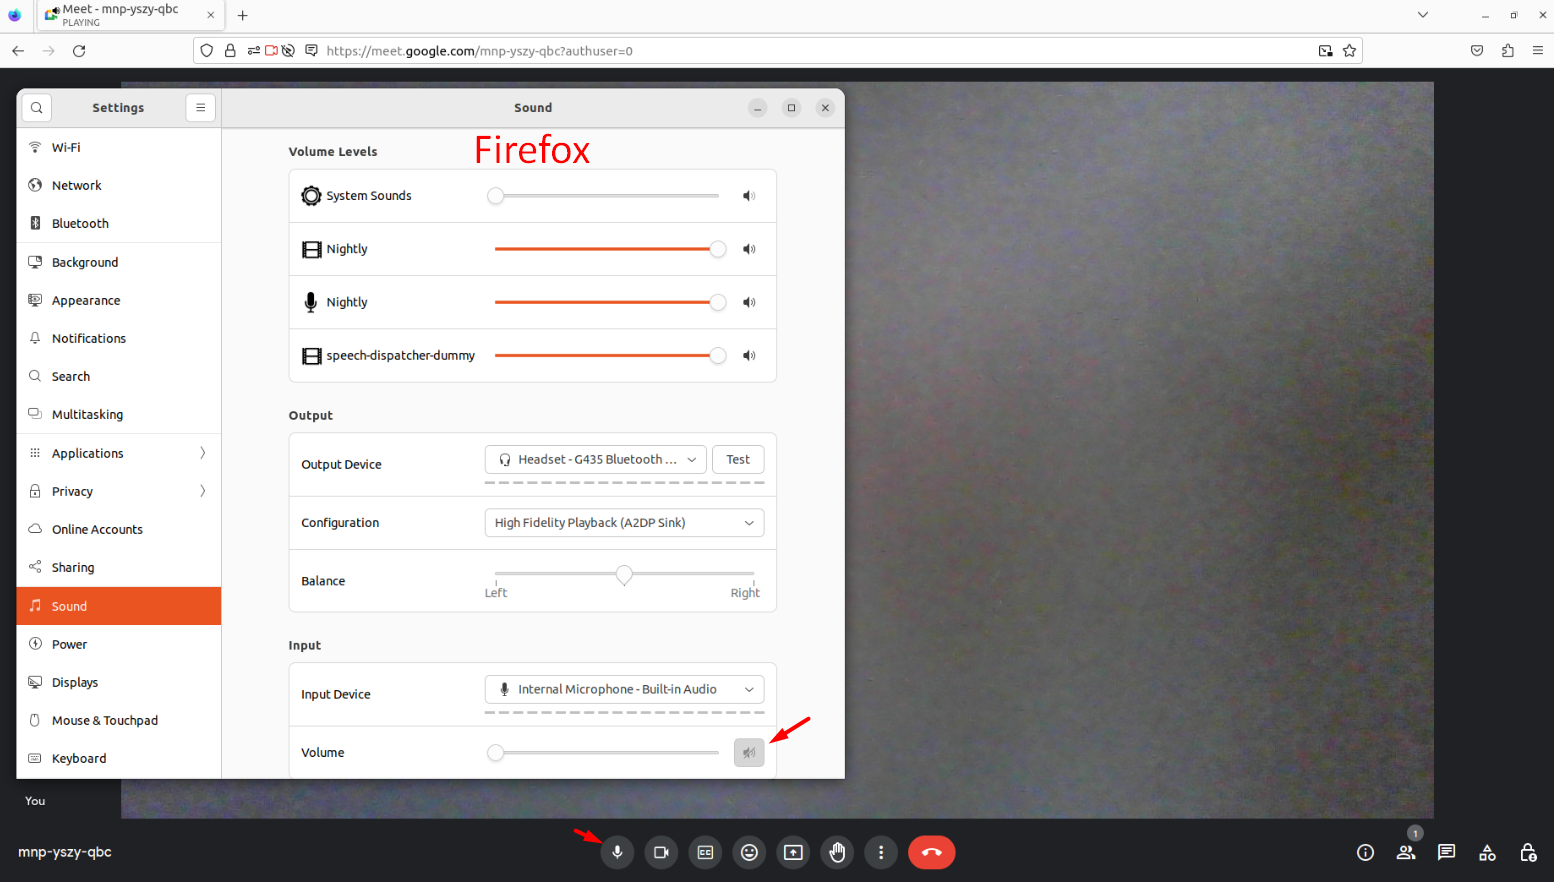Viewport: 1554px width, 882px height.
Task: Turn off the camera in Google Meet
Action: pos(661,852)
